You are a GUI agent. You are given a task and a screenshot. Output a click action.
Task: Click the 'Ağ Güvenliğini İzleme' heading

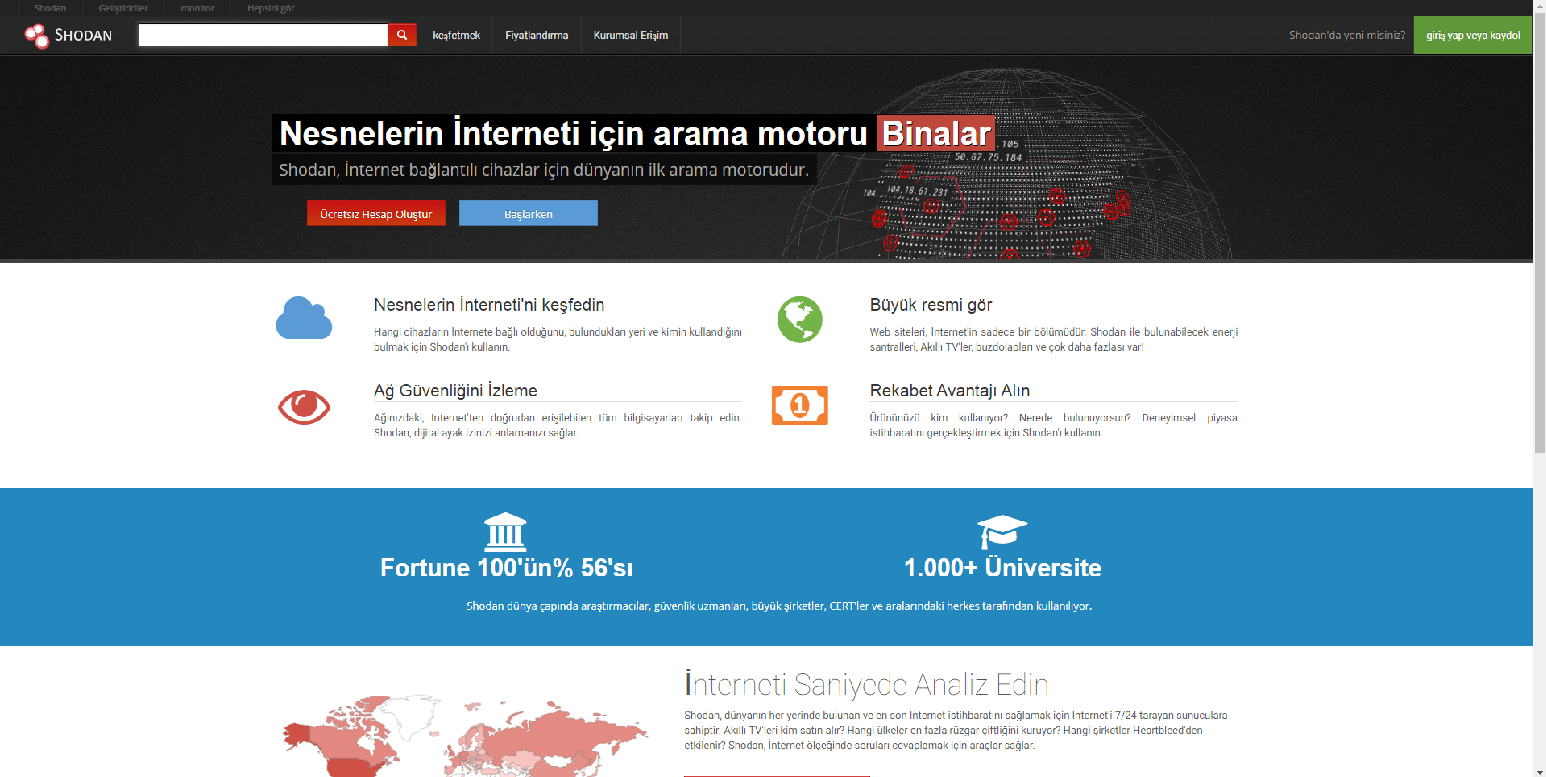pos(456,390)
